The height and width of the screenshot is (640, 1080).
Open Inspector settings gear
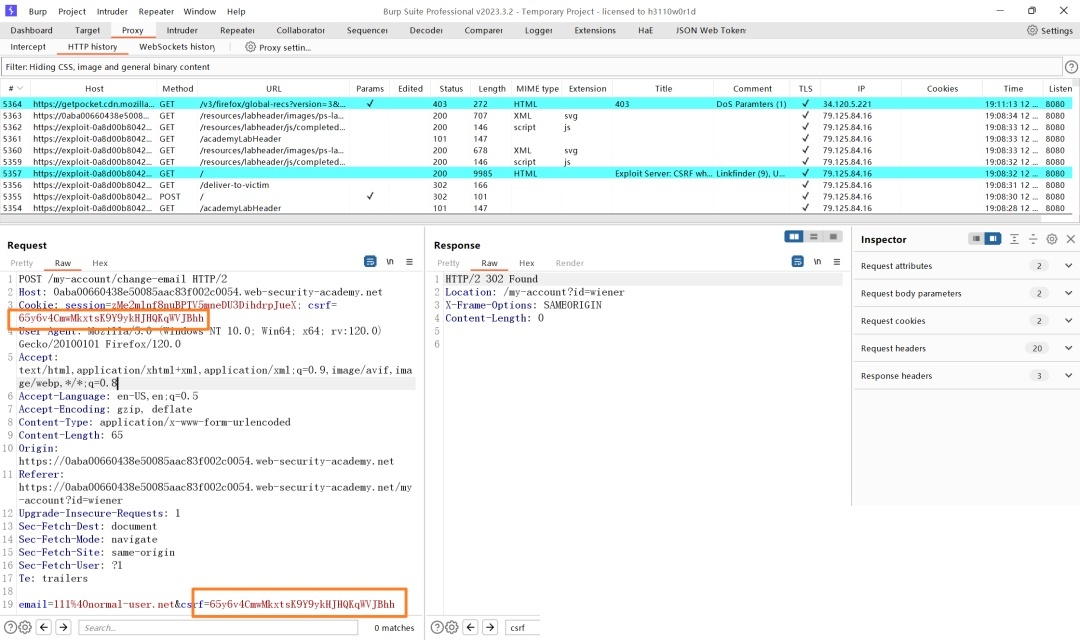1052,239
